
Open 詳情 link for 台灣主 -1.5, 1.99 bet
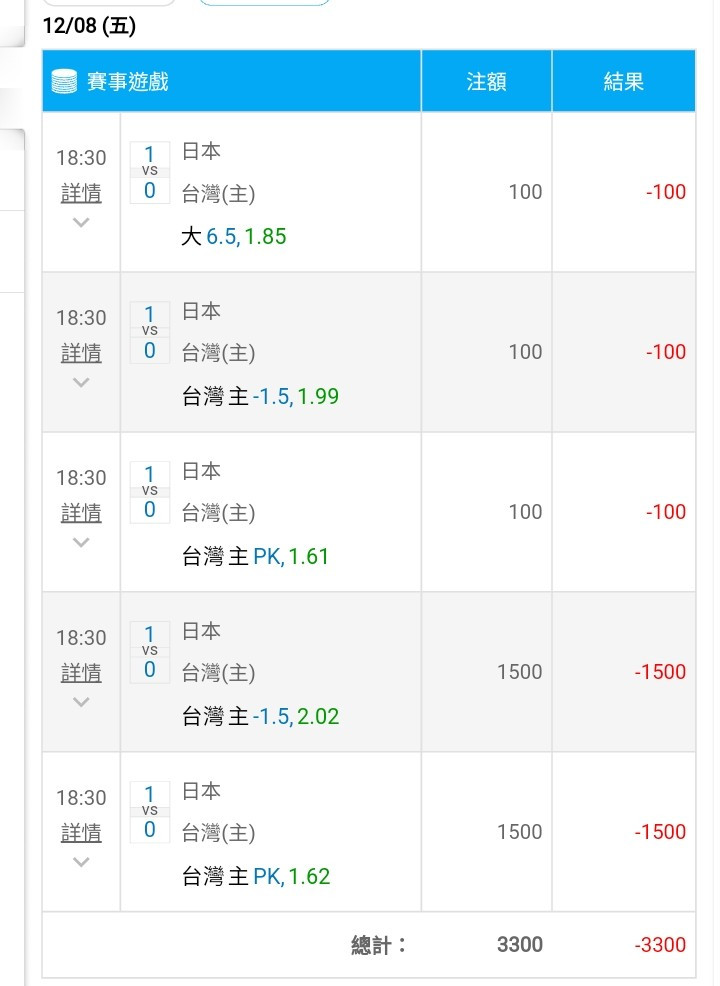(81, 353)
